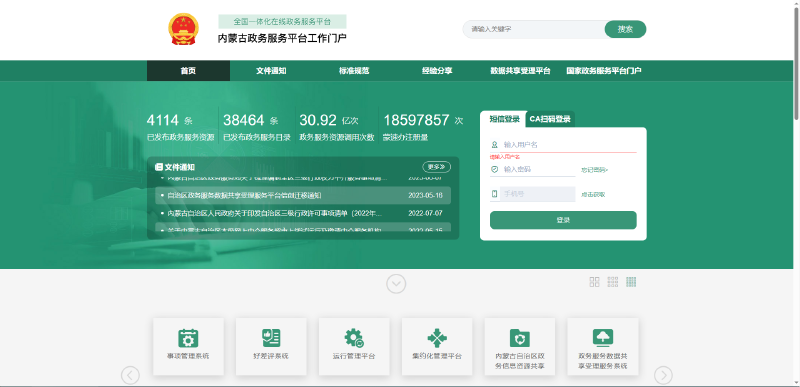Switch to four-by-four grid view

(x=631, y=282)
